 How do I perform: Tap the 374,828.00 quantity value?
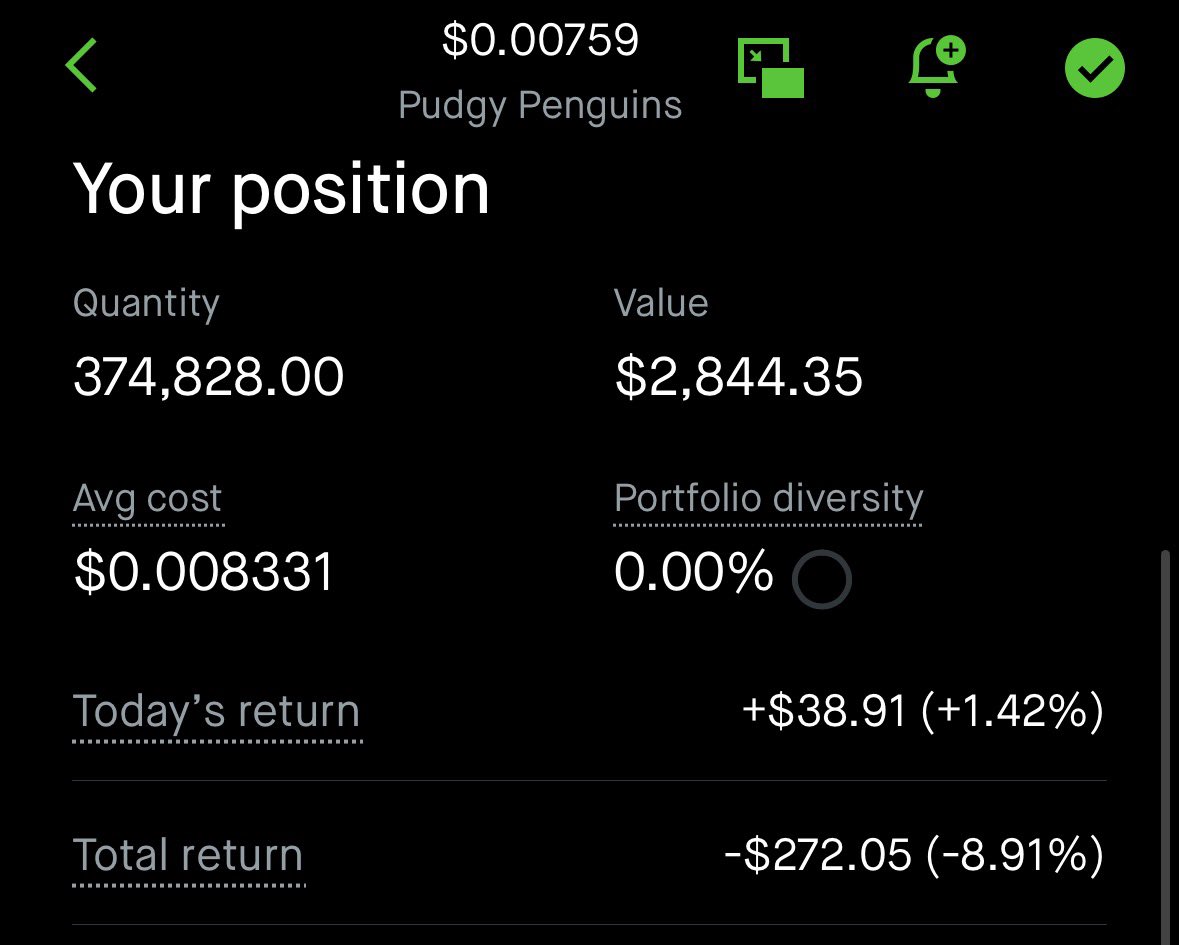point(209,378)
